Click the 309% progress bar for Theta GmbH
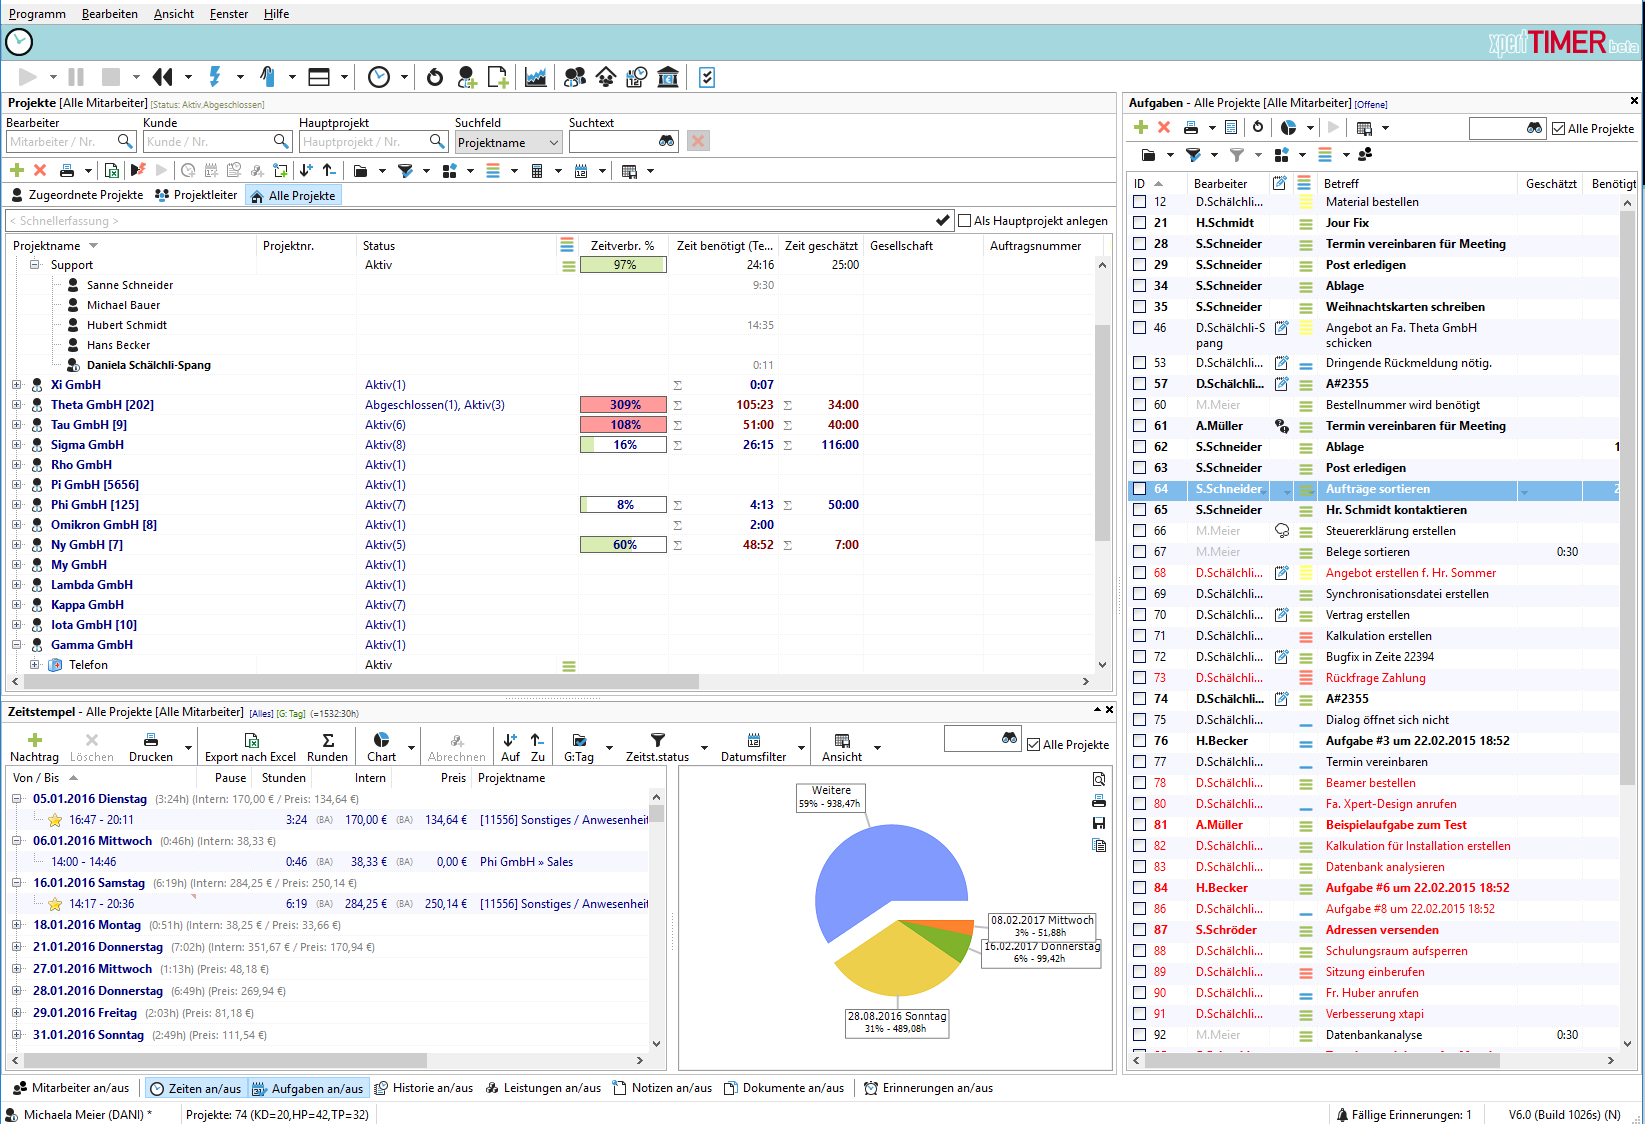 624,405
